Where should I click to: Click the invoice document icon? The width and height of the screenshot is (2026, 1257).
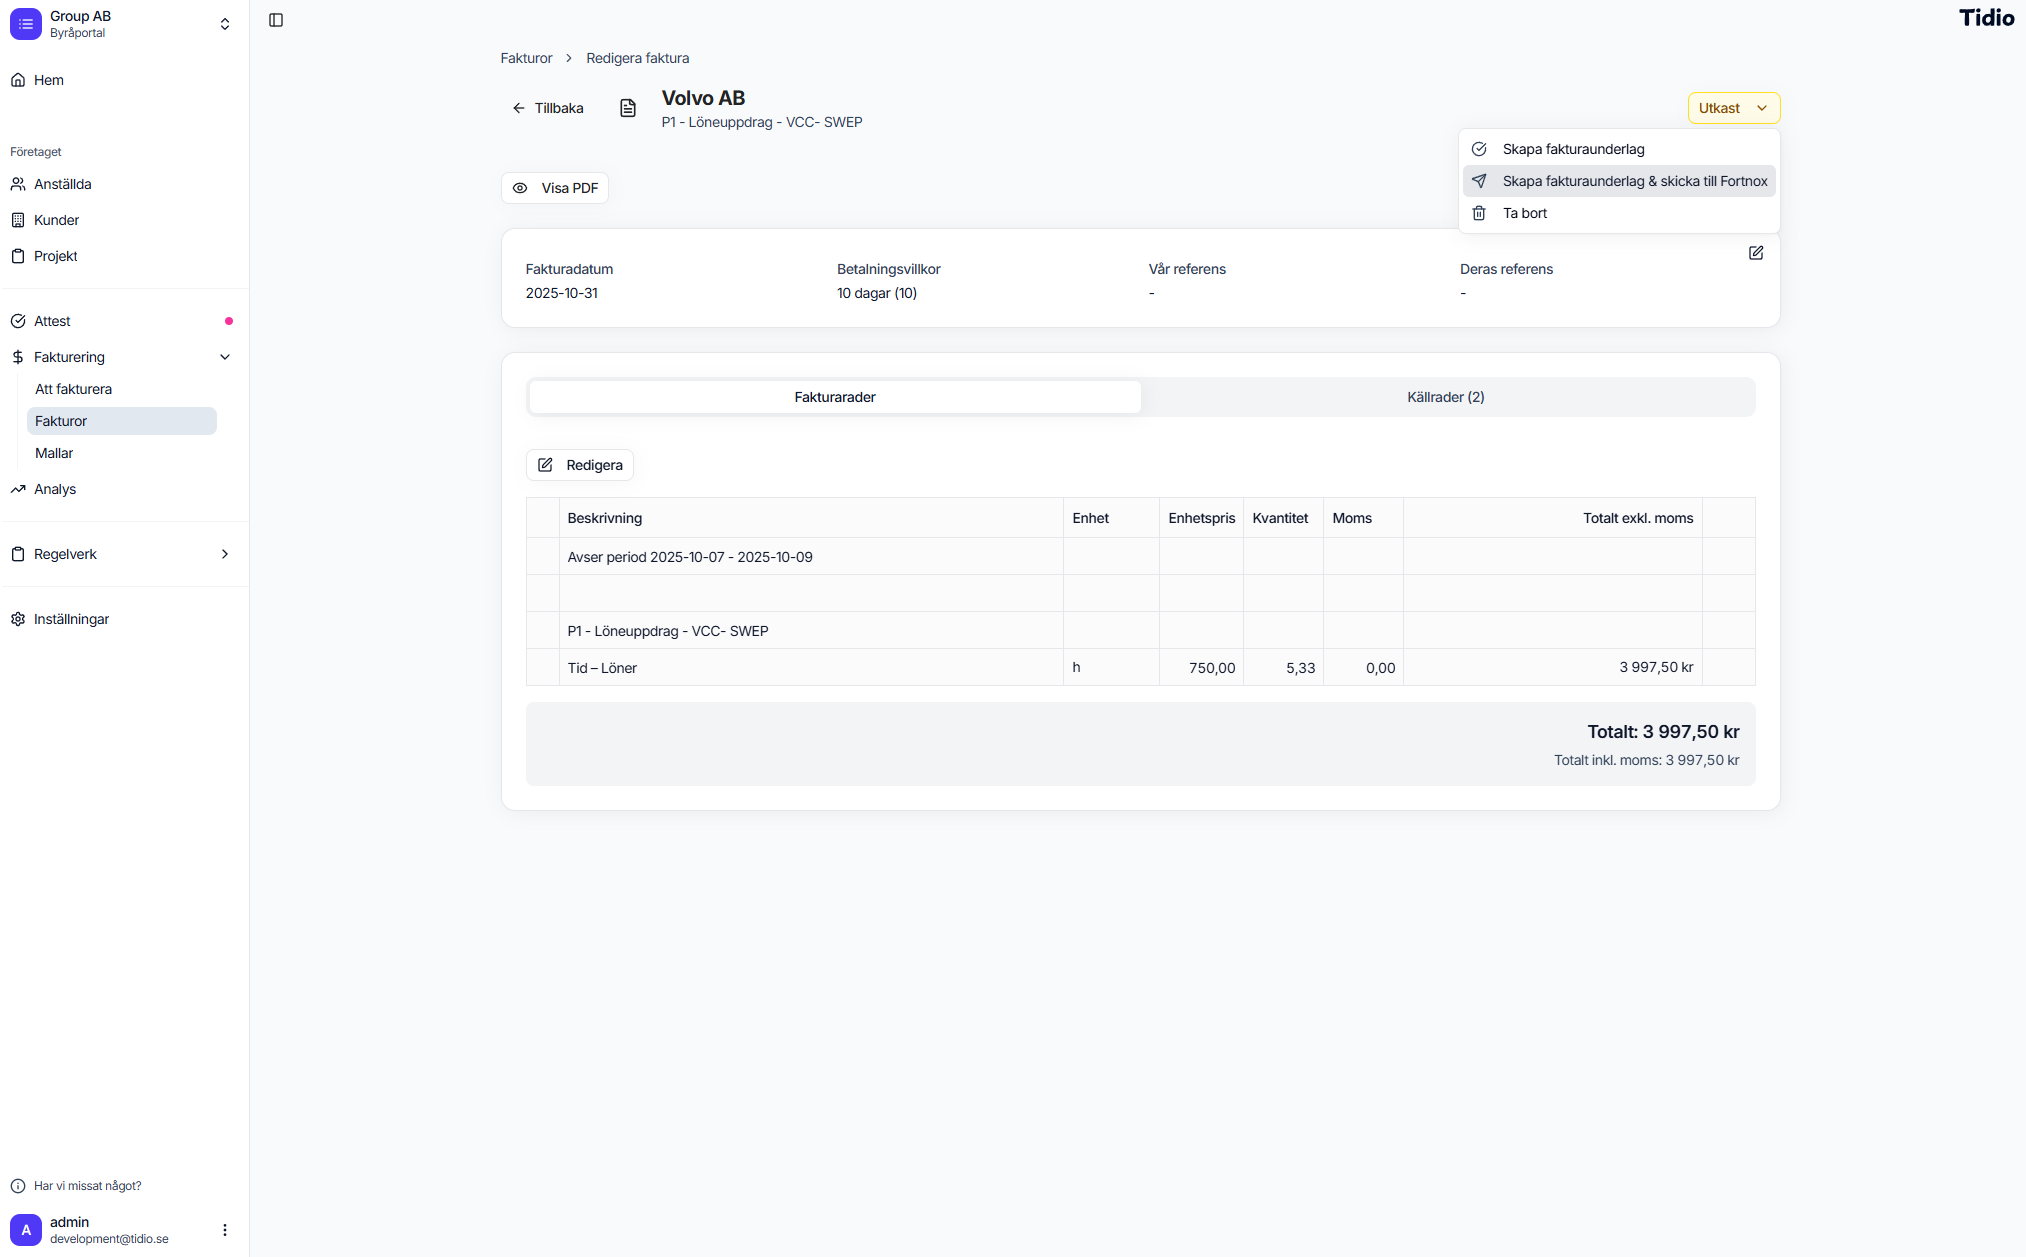point(628,108)
